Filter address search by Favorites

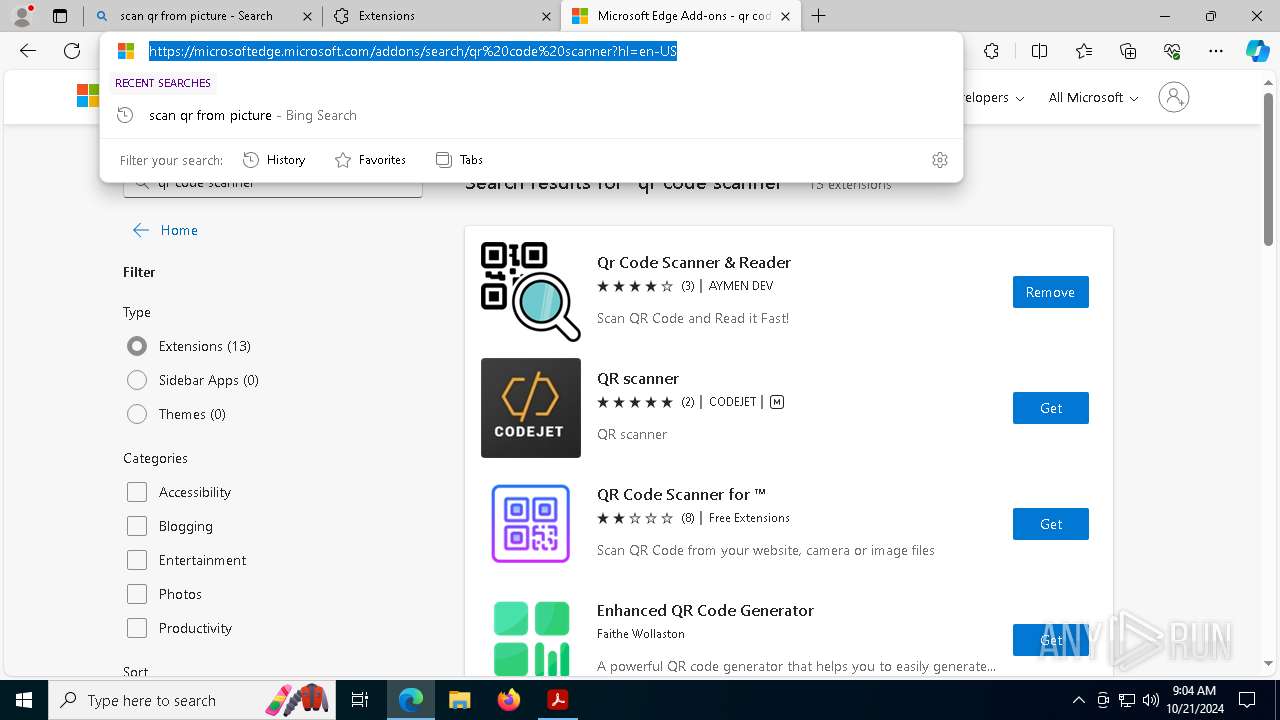pos(370,160)
